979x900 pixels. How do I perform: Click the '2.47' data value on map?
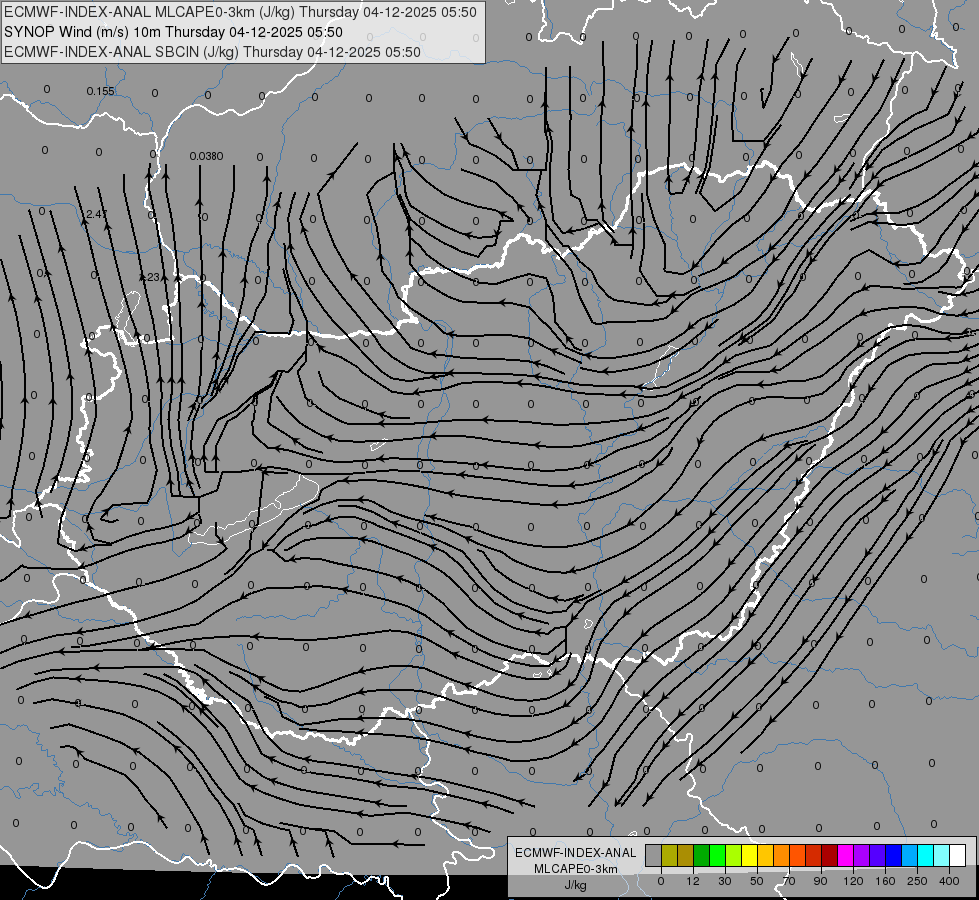pos(97,214)
